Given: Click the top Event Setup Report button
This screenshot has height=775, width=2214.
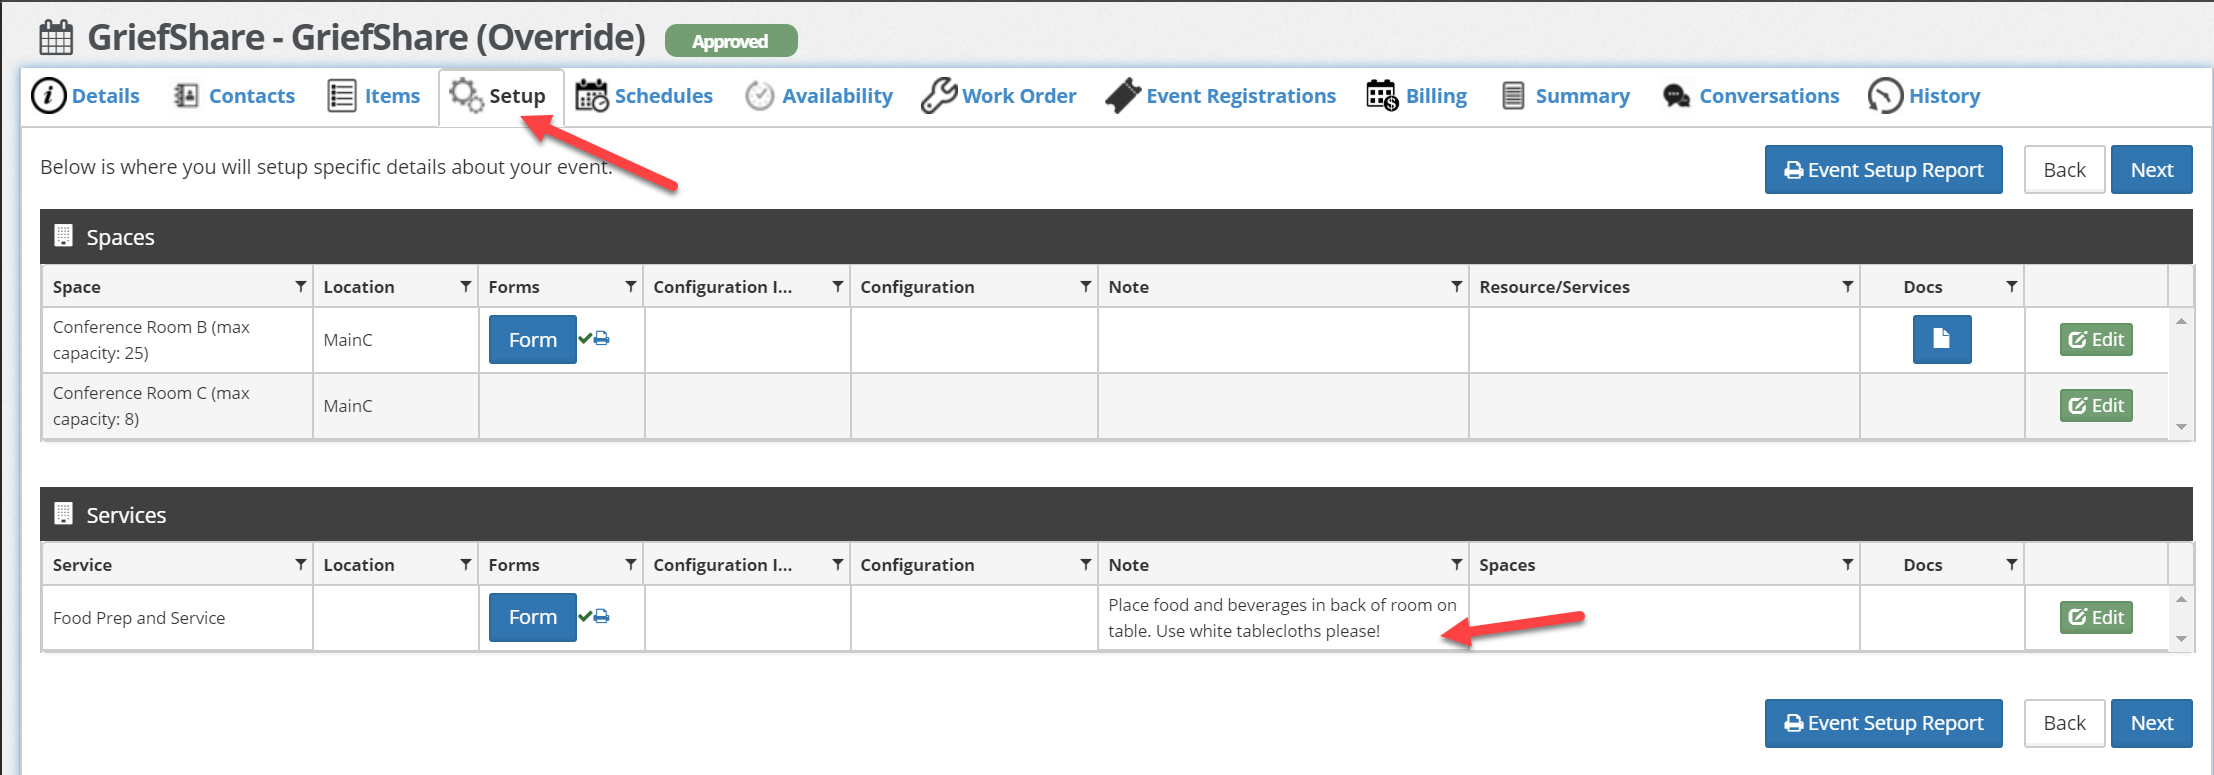Looking at the screenshot, I should pos(1883,170).
